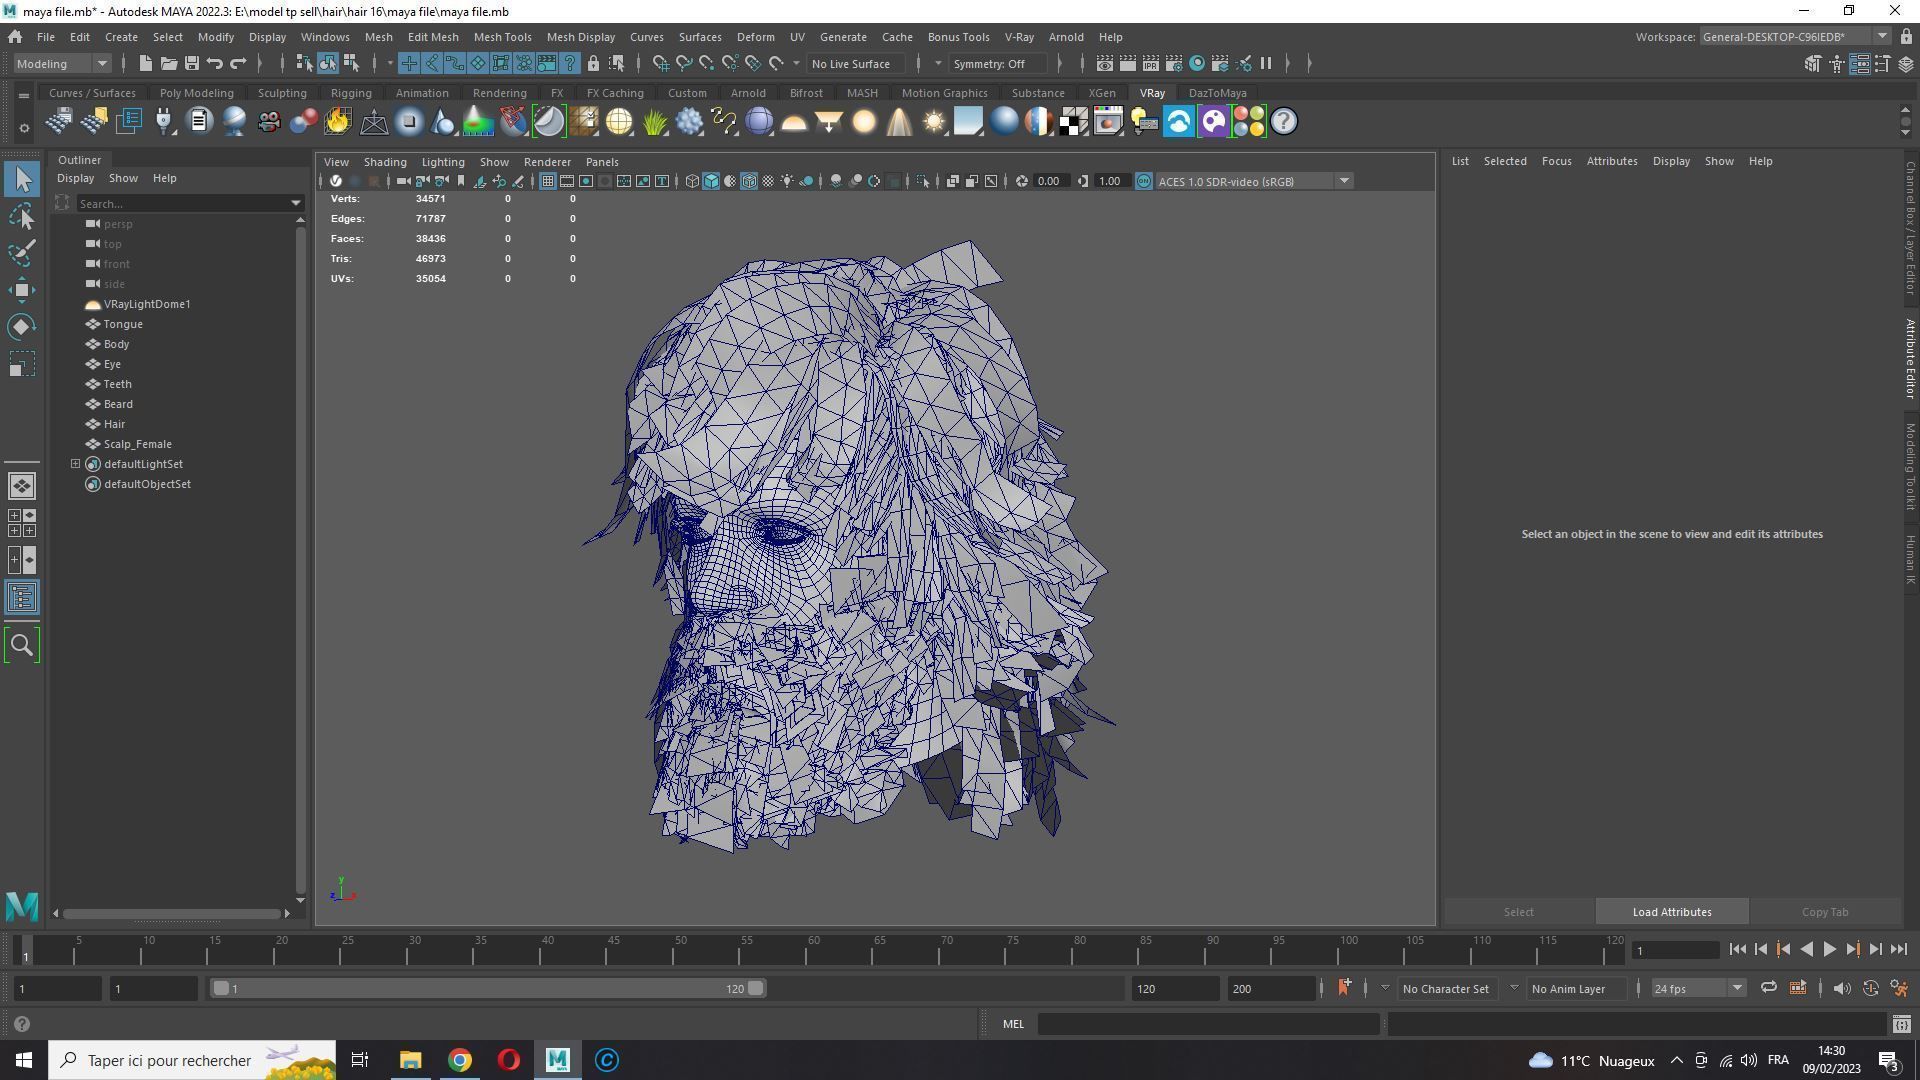Activate the Rotate tool in toolbox
The width and height of the screenshot is (1920, 1080).
coord(22,327)
